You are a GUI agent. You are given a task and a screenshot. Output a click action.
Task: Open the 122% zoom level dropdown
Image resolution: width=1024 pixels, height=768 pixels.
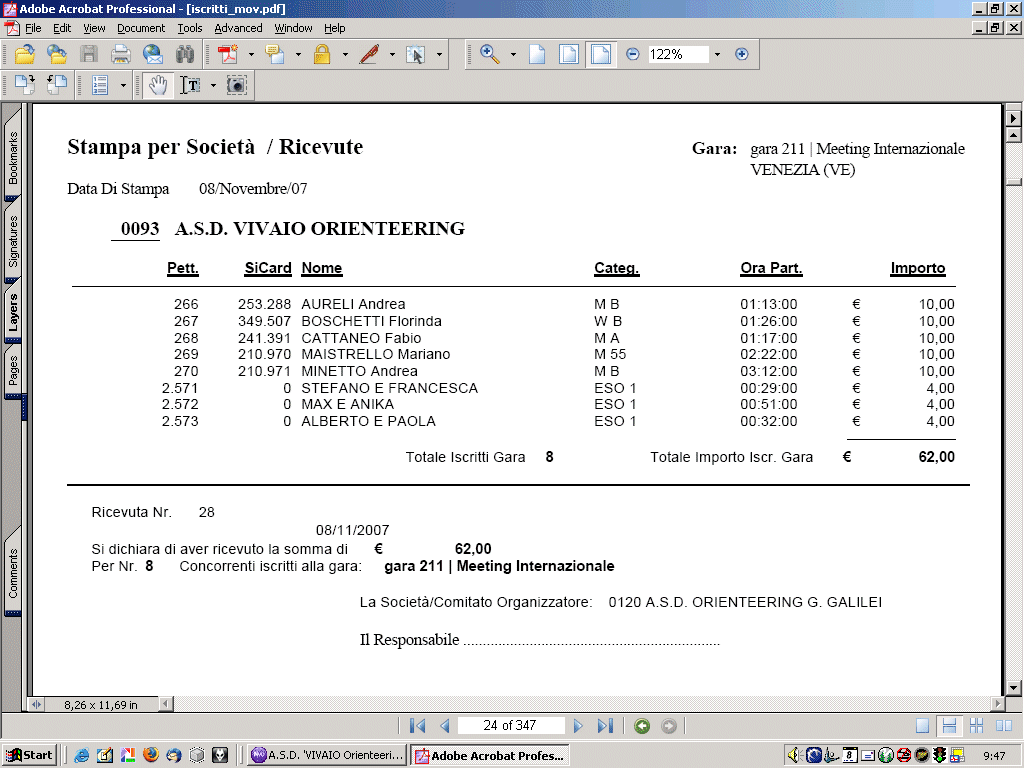coord(717,54)
